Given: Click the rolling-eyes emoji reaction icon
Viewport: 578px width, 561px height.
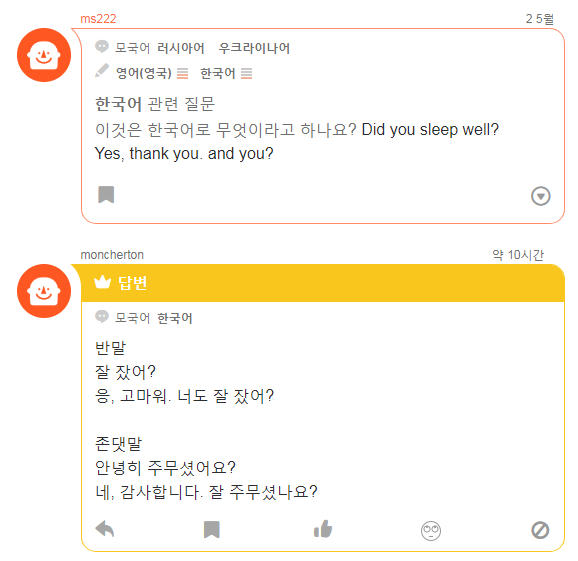Looking at the screenshot, I should [431, 531].
